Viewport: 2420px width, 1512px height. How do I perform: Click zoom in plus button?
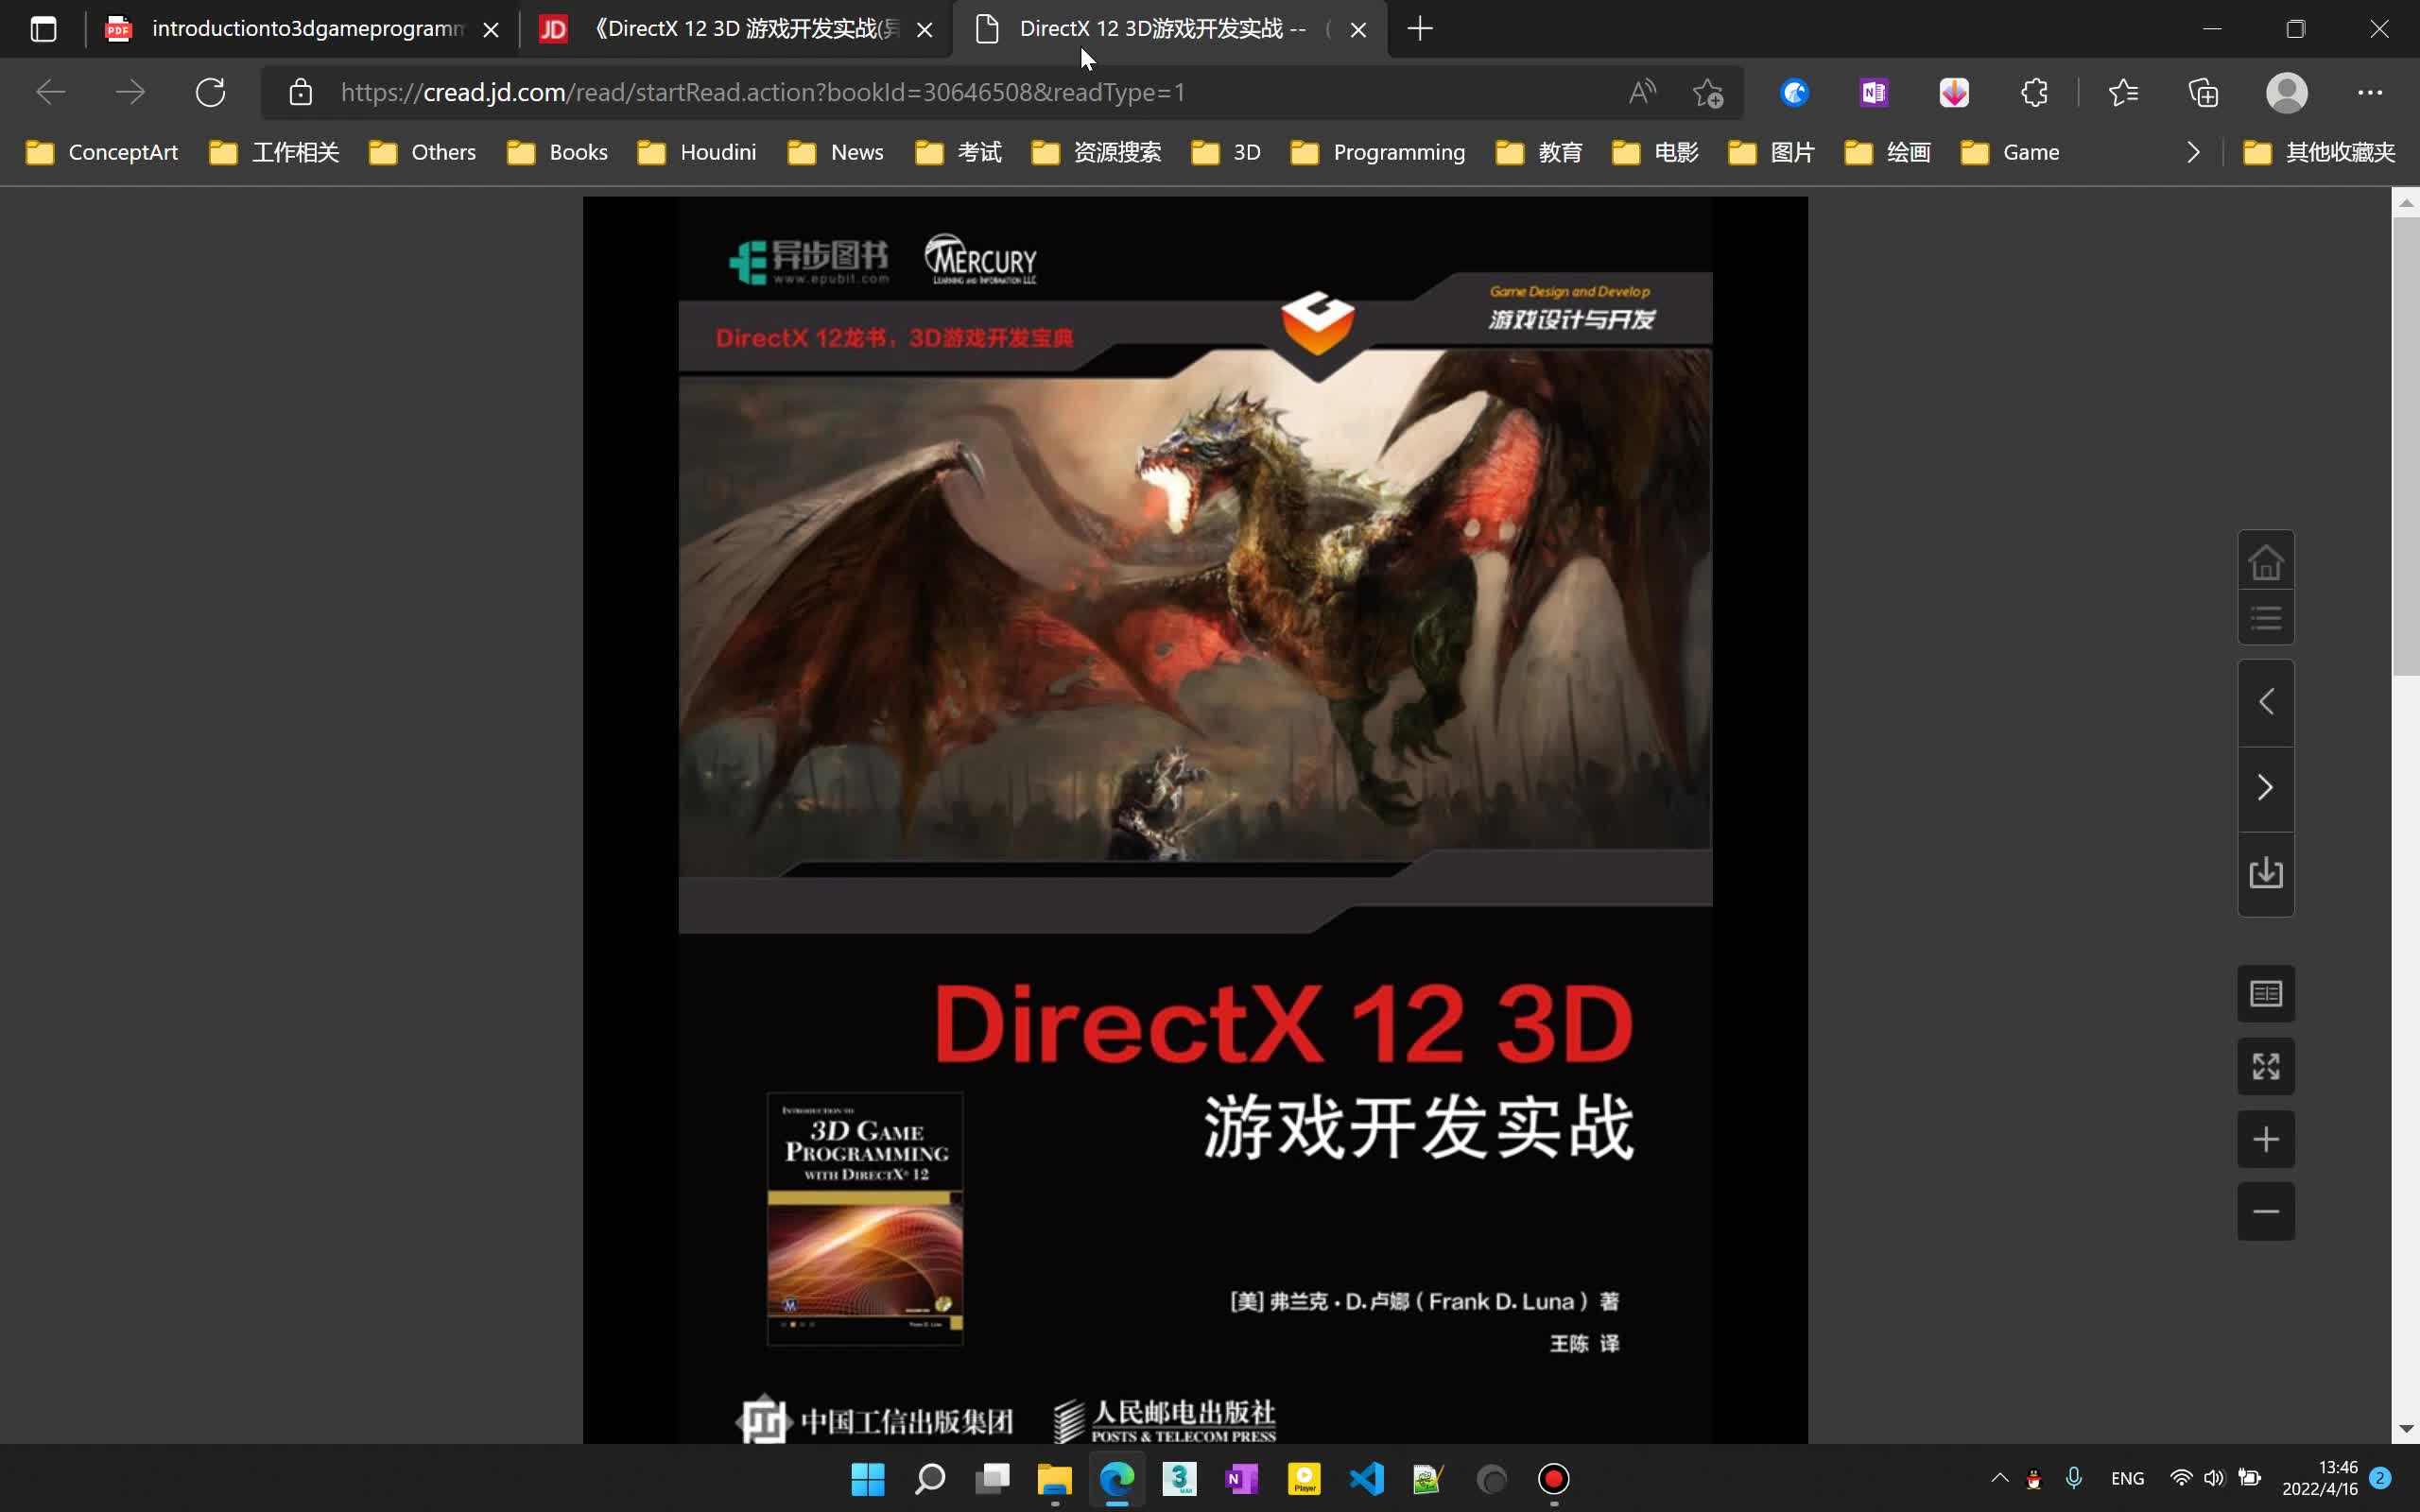coord(2265,1140)
